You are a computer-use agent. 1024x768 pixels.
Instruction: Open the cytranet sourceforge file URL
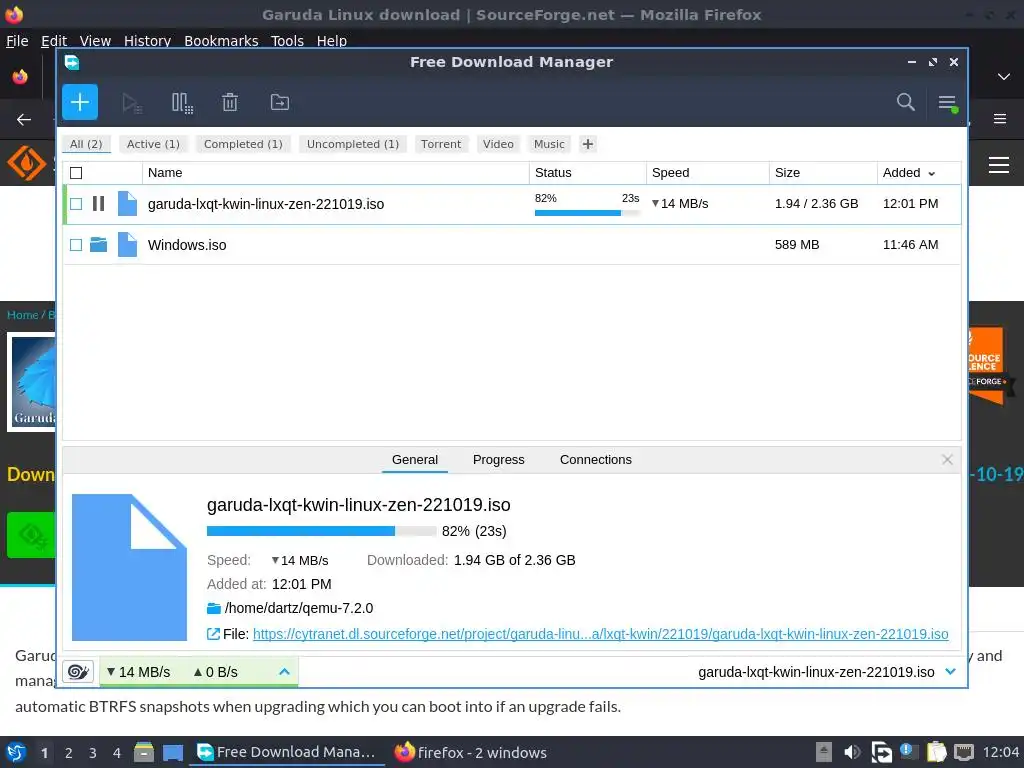[x=600, y=634]
